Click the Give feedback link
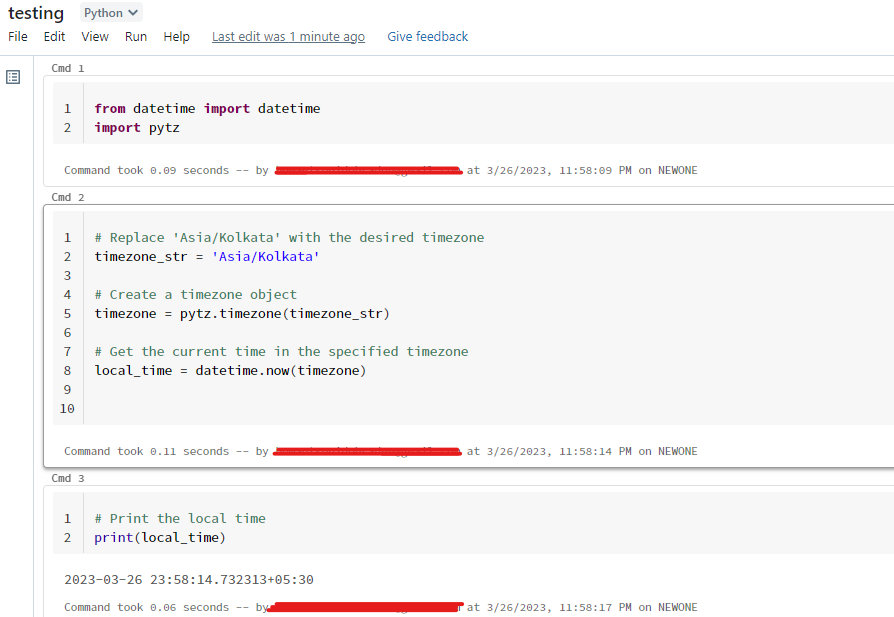Image resolution: width=894 pixels, height=617 pixels. click(x=427, y=37)
